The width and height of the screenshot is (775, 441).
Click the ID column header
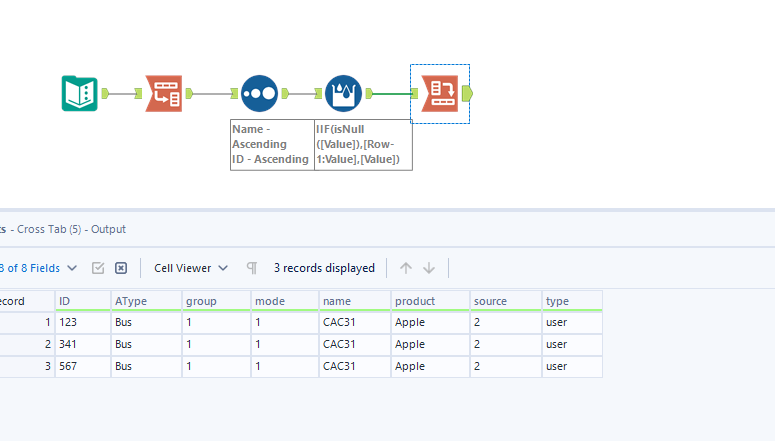82,300
